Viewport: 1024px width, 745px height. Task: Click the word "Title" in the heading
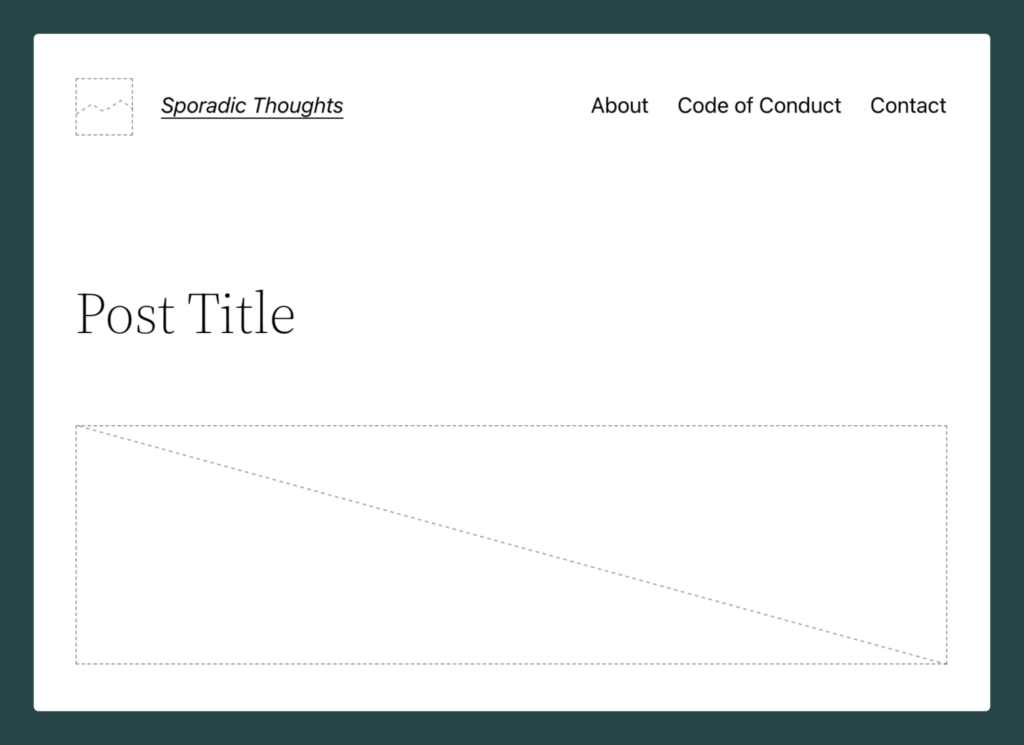[242, 313]
